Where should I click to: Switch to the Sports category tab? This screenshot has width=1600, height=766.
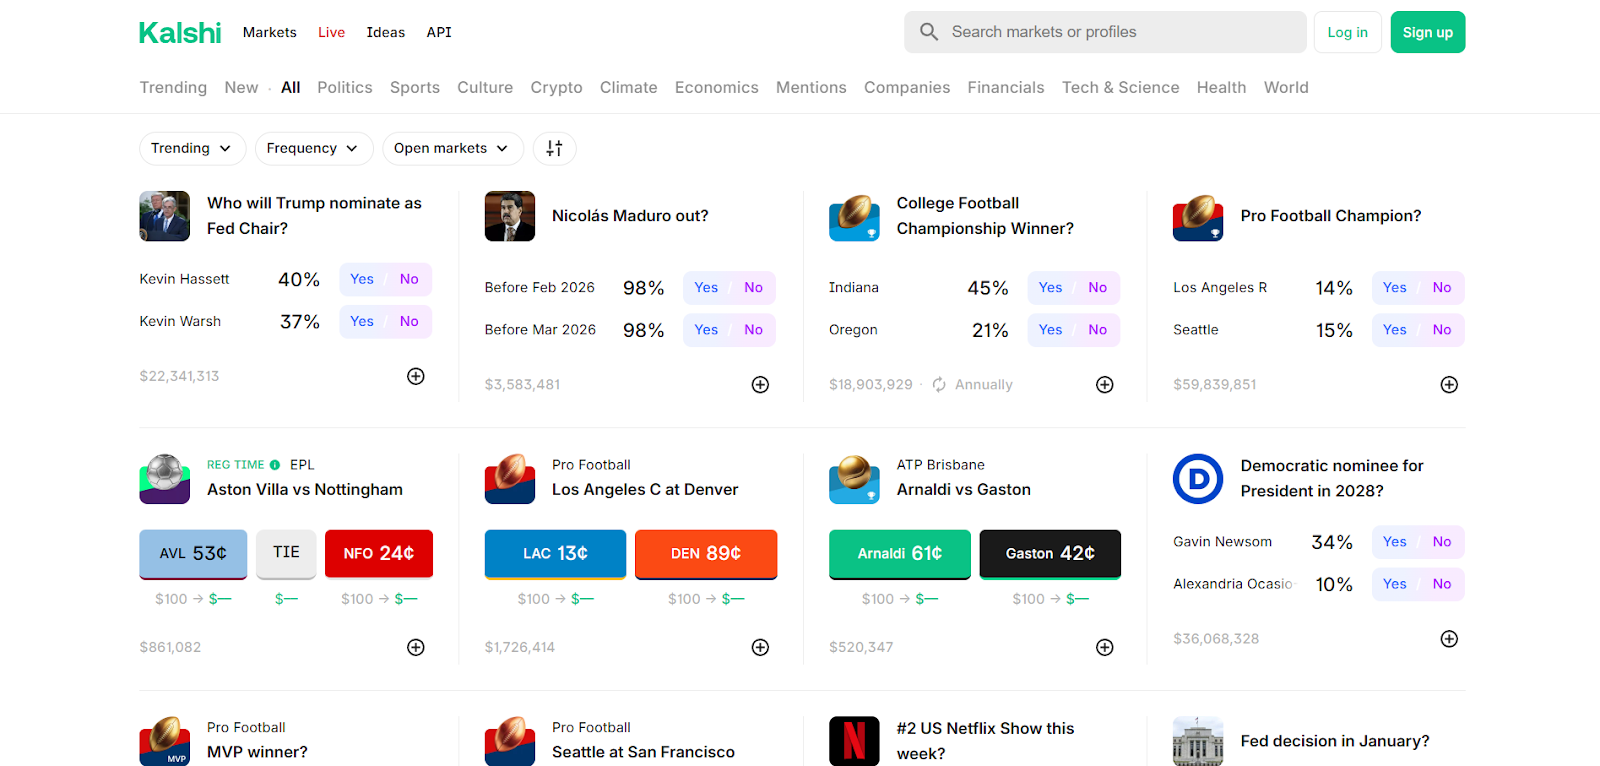pyautogui.click(x=415, y=87)
